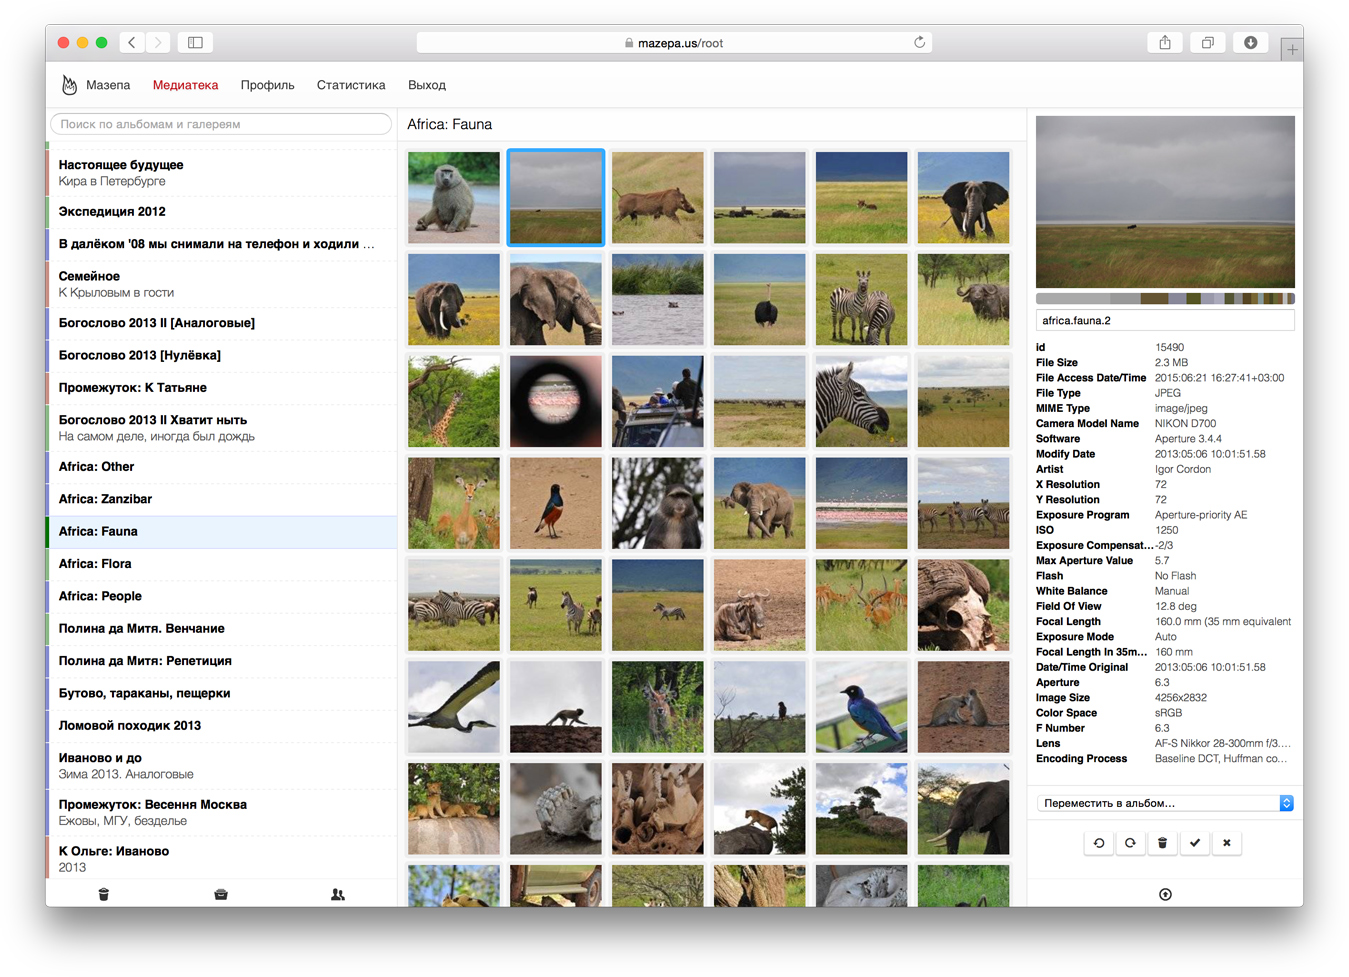
Task: Open the archive box icon below album list
Action: click(x=221, y=894)
